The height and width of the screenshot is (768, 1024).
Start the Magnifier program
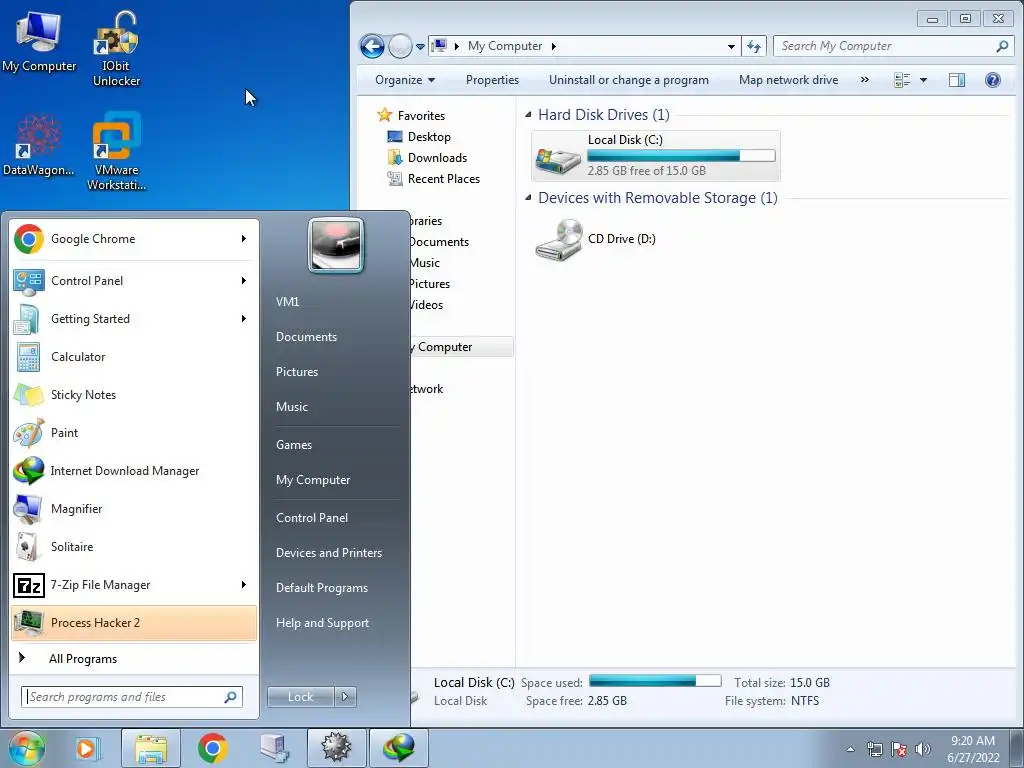(134, 509)
